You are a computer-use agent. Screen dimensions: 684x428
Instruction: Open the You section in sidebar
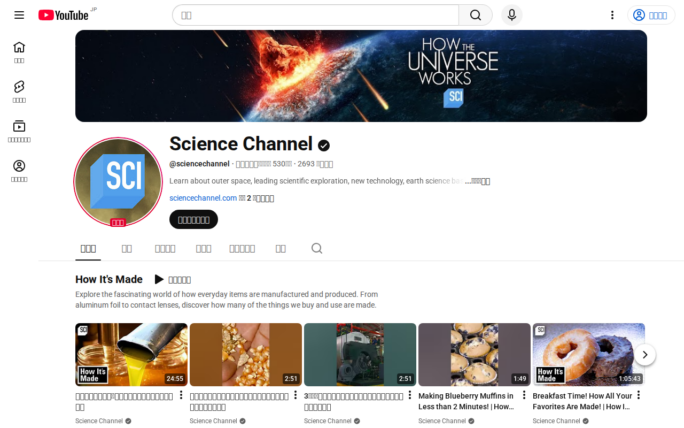click(19, 170)
